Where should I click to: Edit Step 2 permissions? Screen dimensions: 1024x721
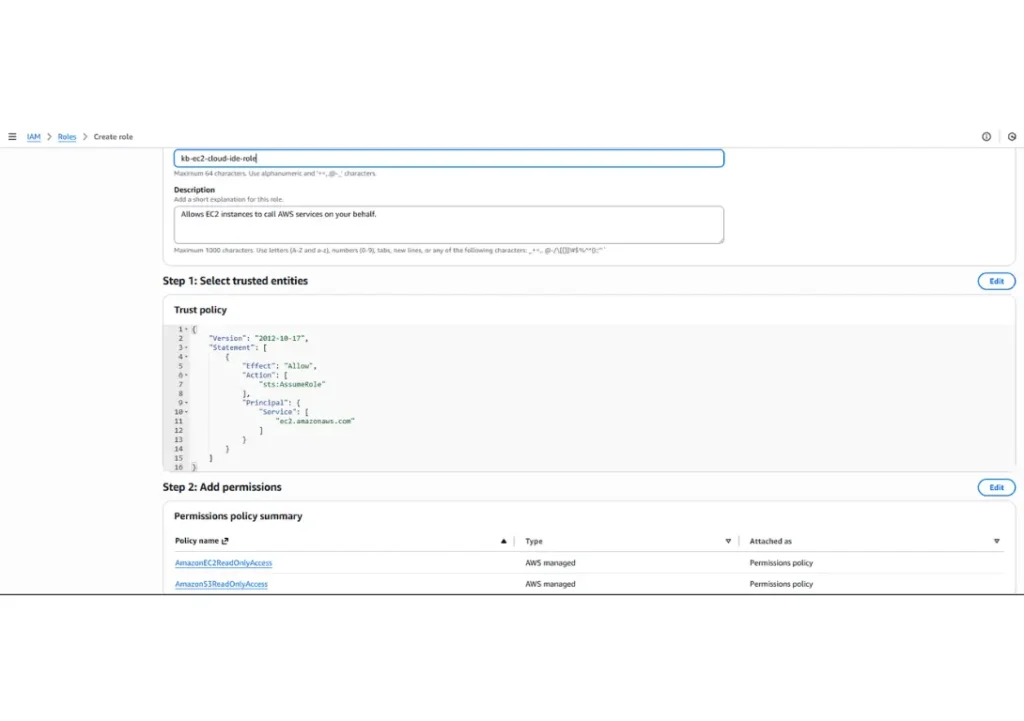tap(996, 487)
